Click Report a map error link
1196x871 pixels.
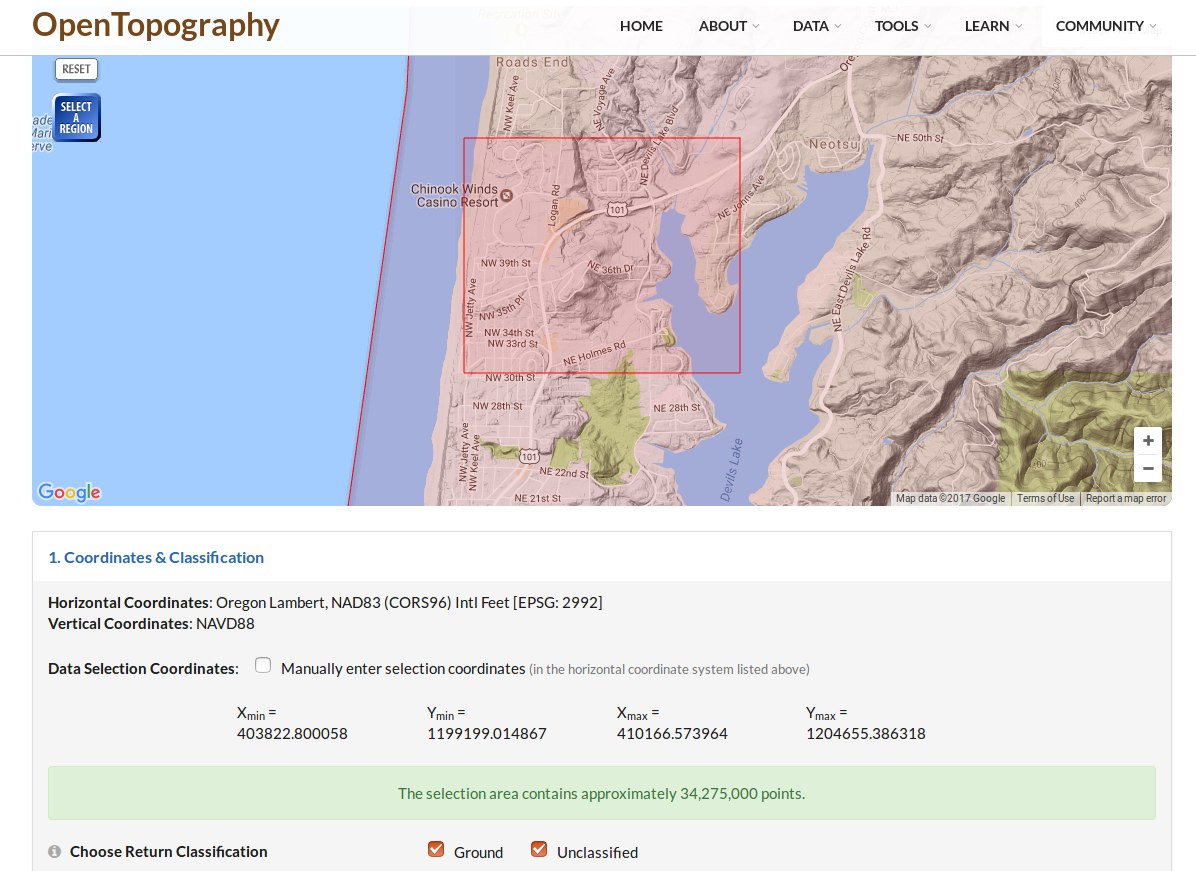point(1126,498)
